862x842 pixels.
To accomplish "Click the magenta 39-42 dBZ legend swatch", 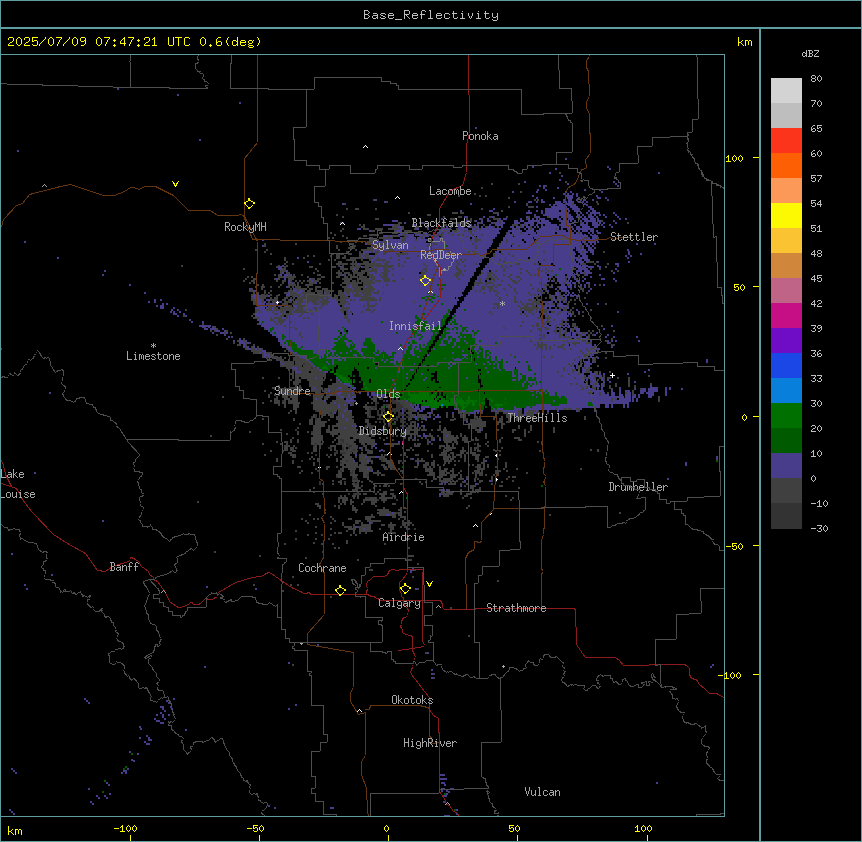I will [786, 315].
